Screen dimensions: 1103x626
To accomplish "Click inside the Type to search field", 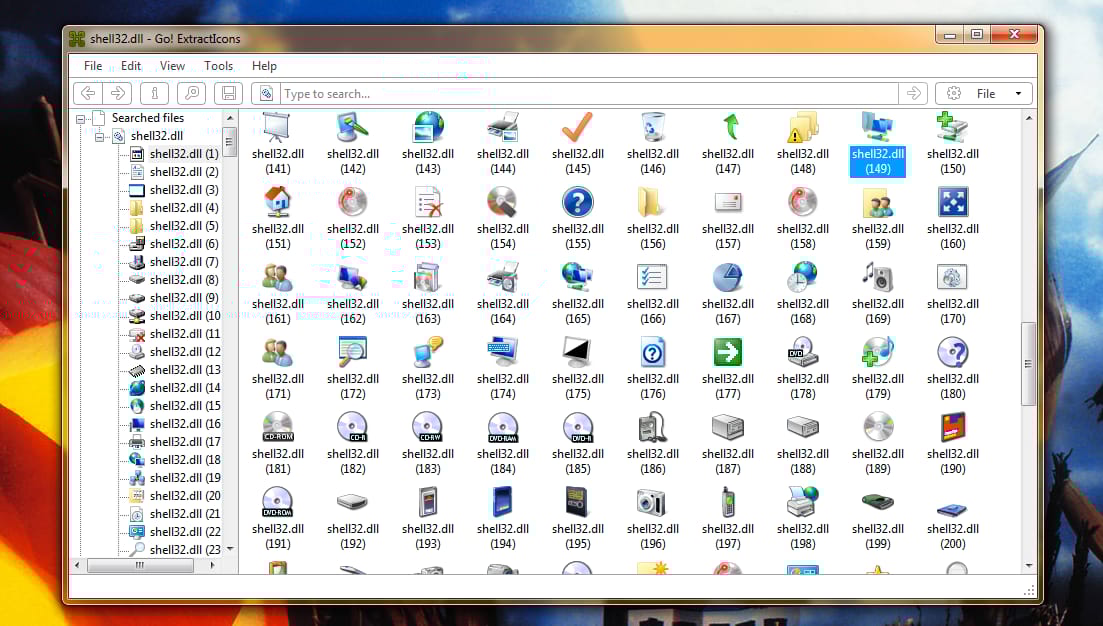I will (589, 94).
